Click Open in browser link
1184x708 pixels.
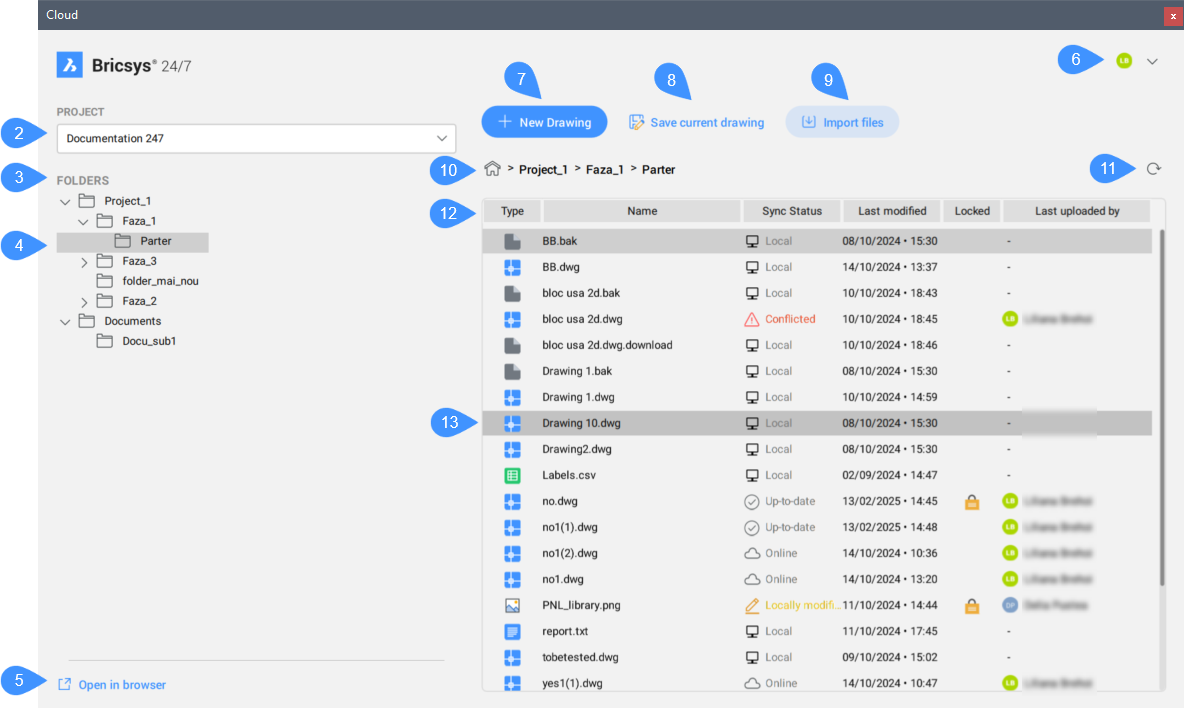click(x=121, y=685)
